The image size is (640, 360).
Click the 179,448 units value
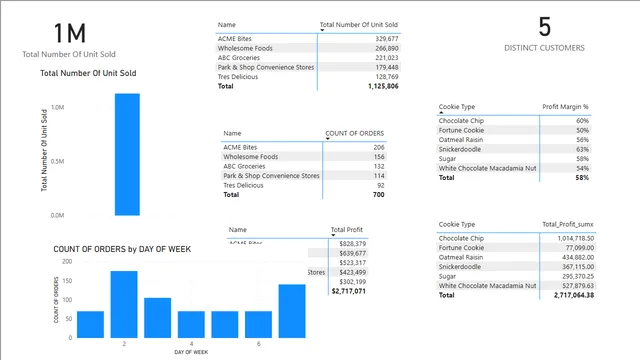pos(387,67)
